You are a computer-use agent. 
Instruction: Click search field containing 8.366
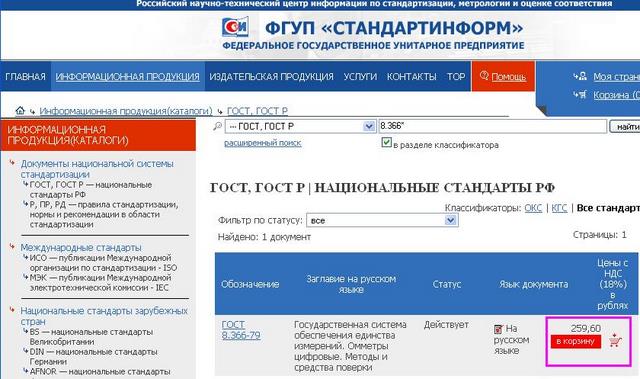click(x=493, y=126)
